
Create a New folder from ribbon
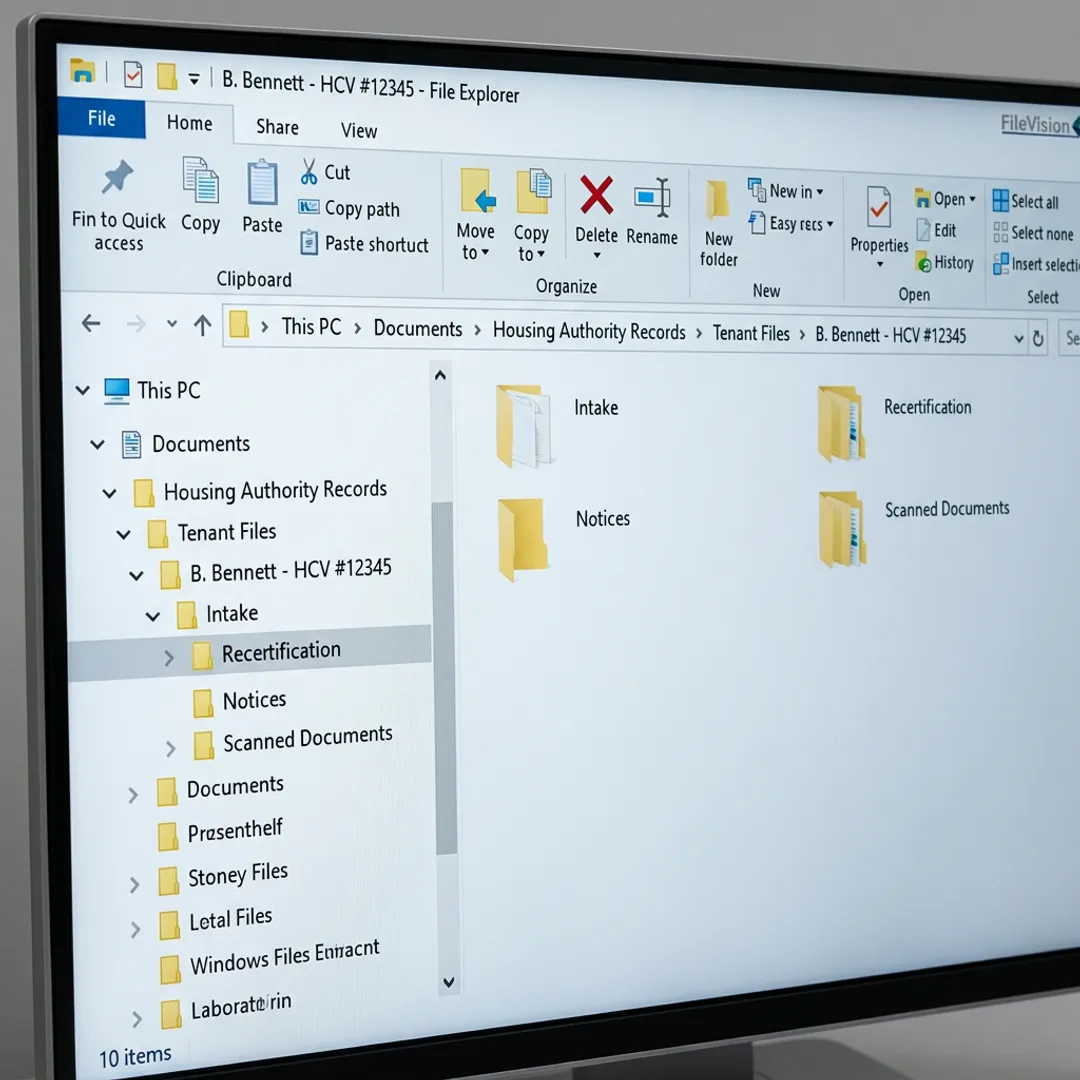(718, 223)
